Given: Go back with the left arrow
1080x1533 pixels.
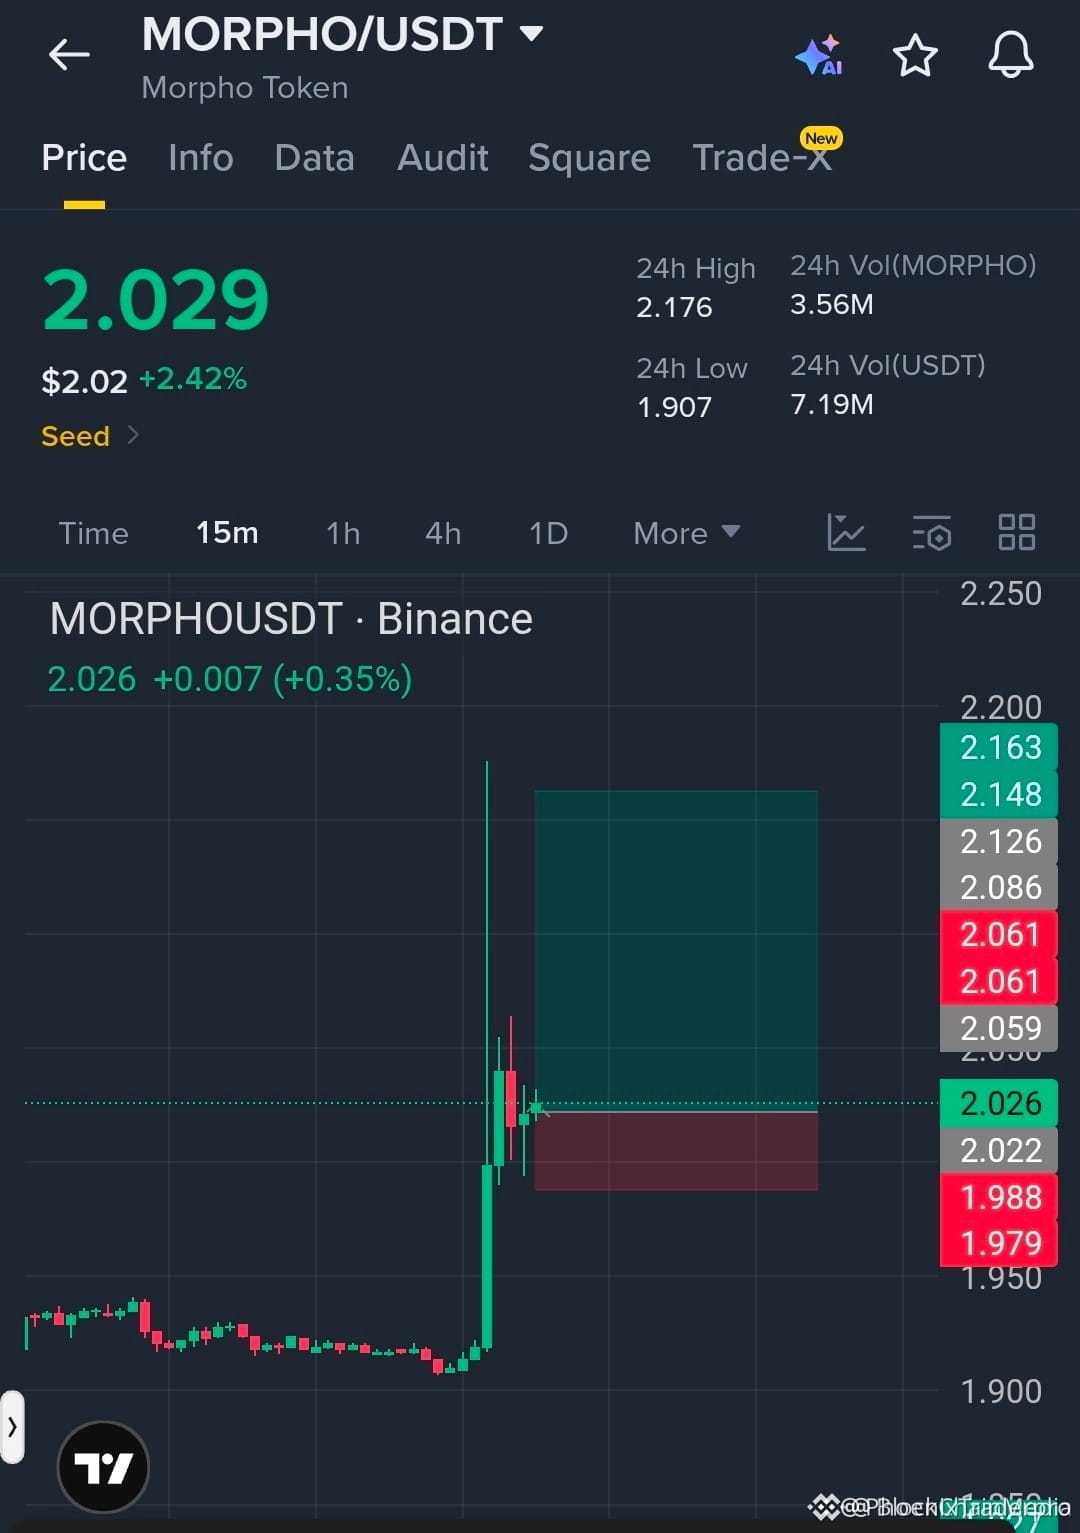Looking at the screenshot, I should tap(69, 54).
